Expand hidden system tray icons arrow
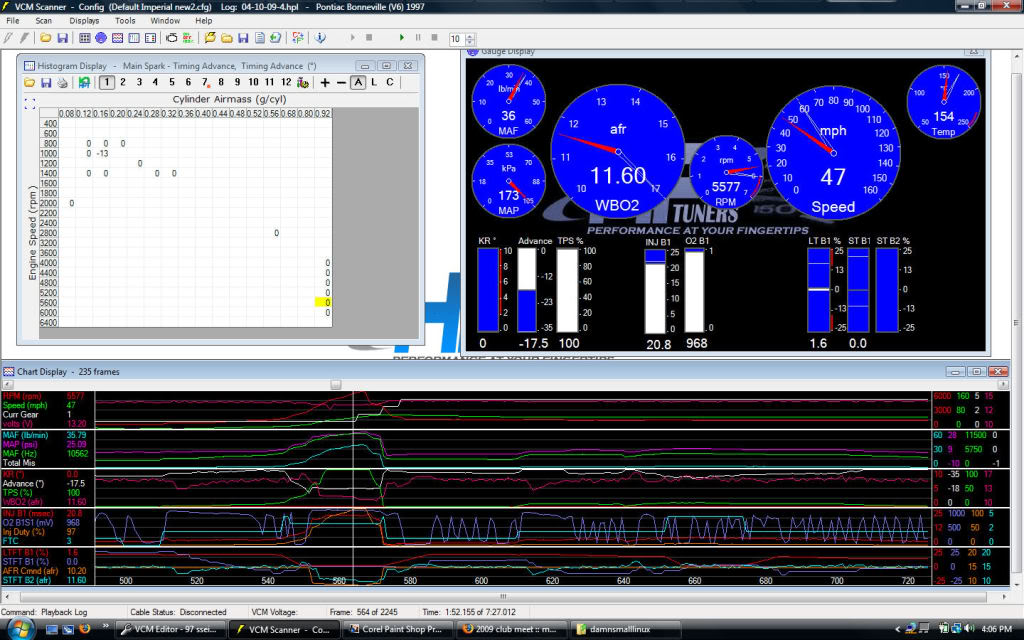1024x640 pixels. (x=897, y=629)
